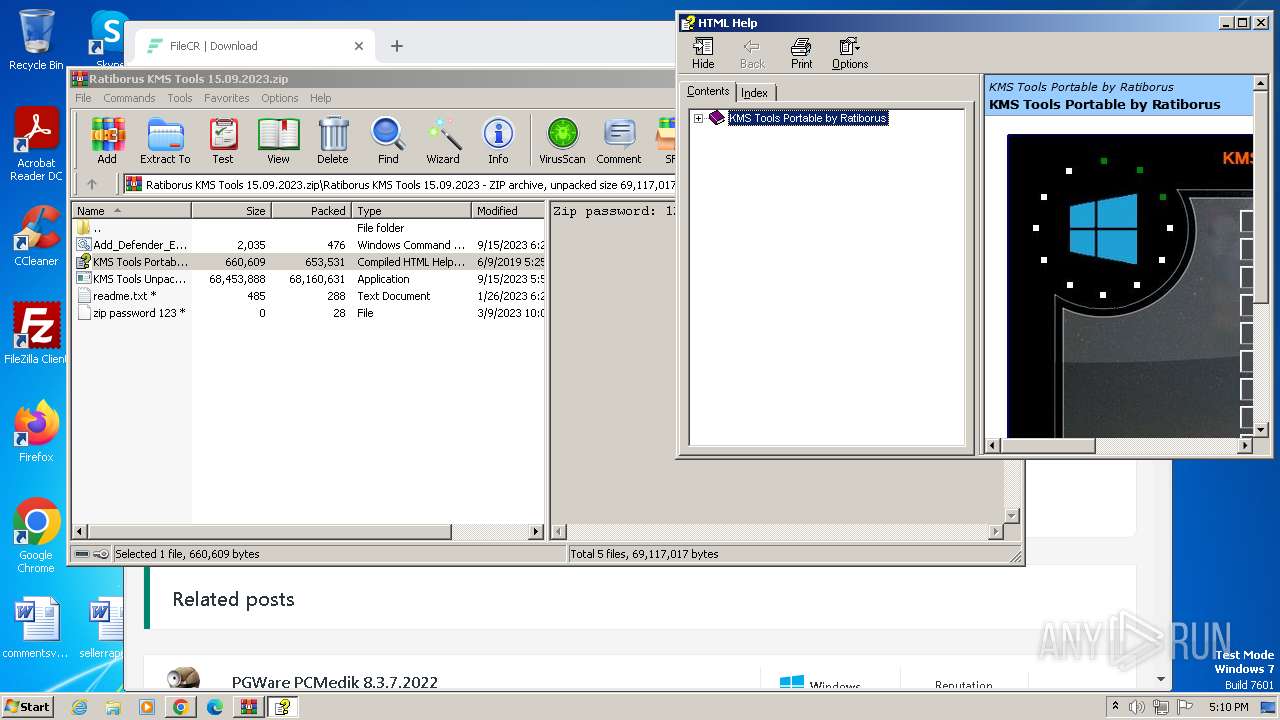Open FileZilla Client desktop icon
The image size is (1280, 720).
pos(36,334)
